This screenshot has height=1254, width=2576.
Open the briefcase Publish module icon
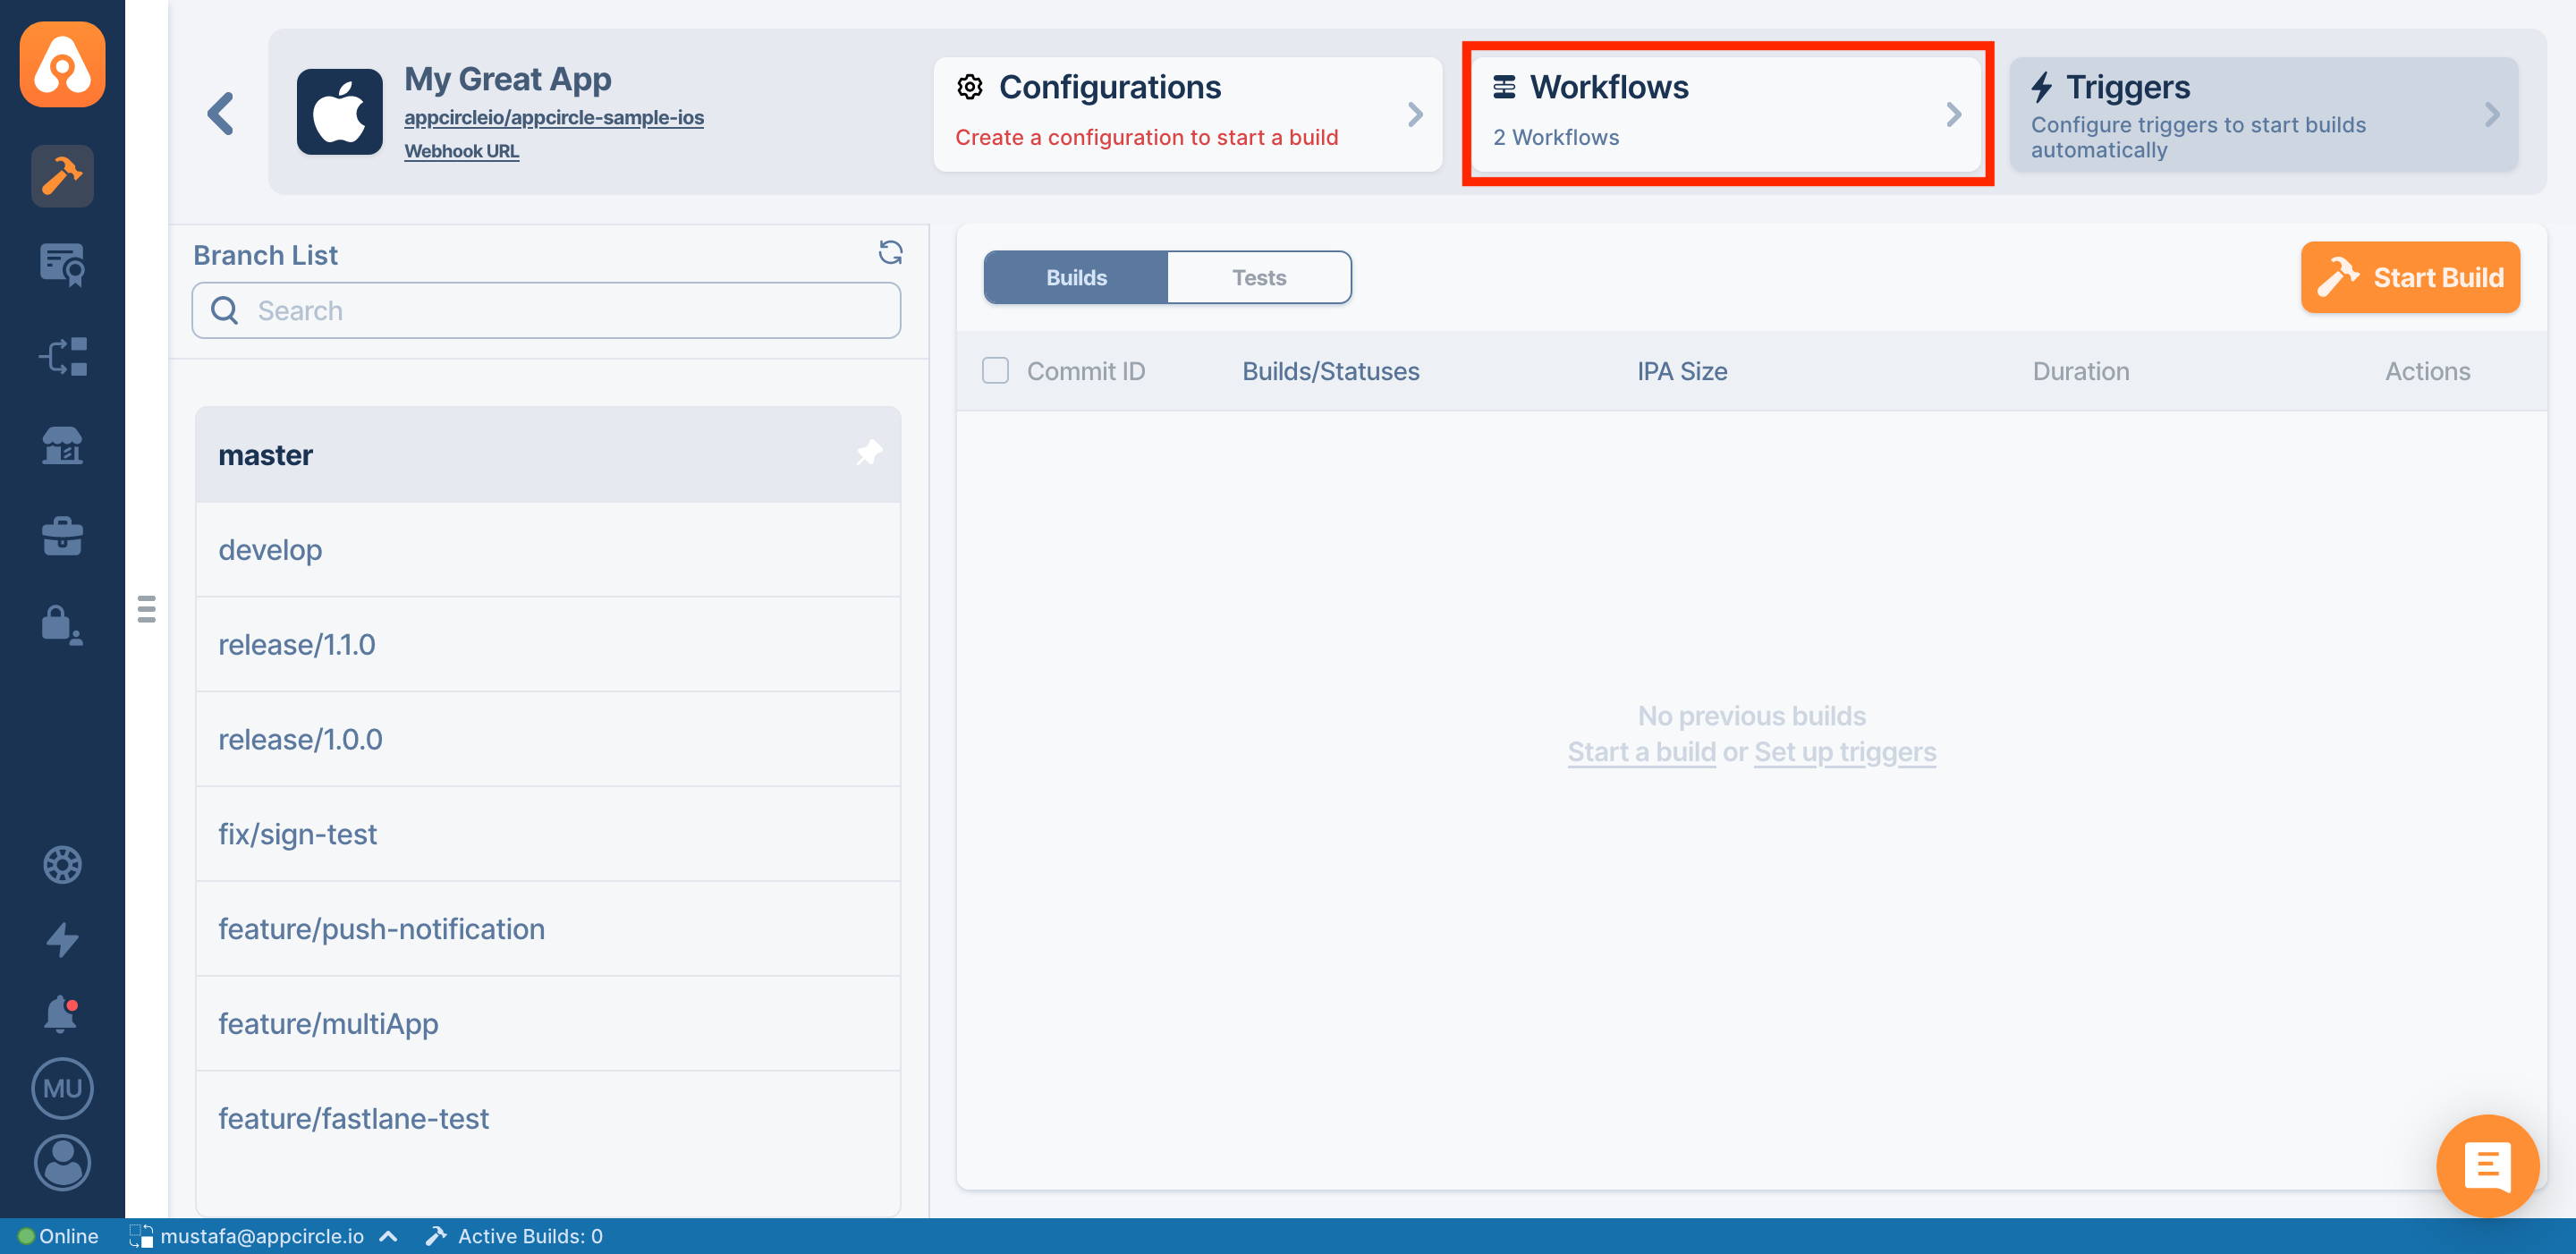62,536
